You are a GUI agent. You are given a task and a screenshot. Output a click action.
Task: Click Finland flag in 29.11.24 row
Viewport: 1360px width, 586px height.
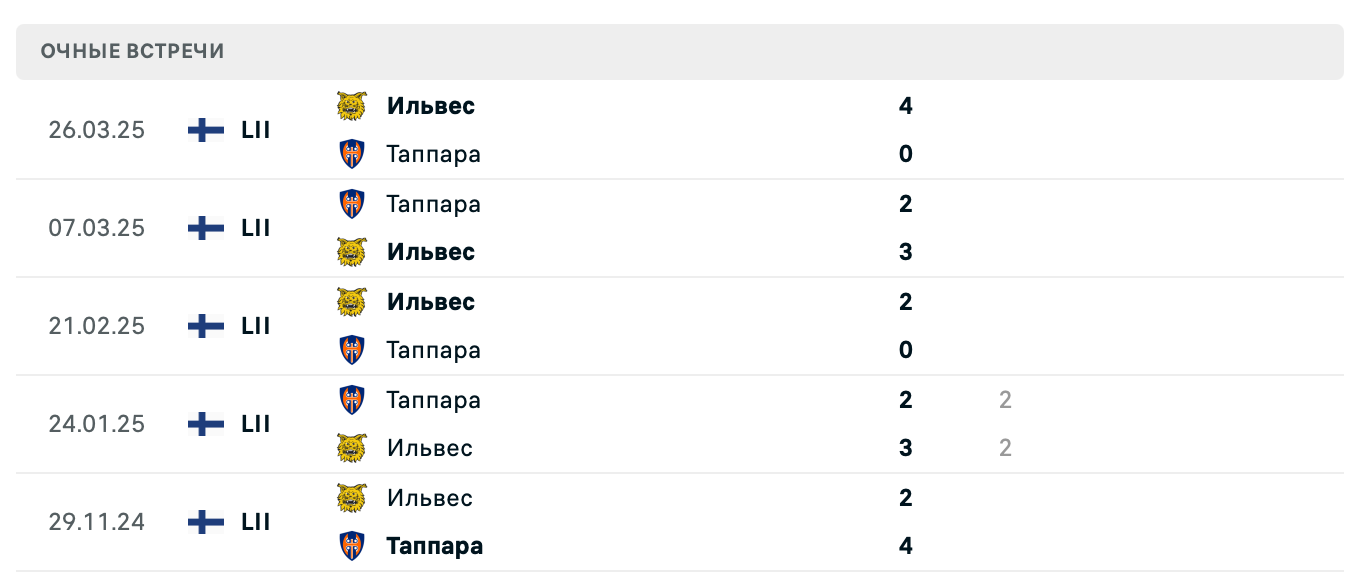point(206,522)
